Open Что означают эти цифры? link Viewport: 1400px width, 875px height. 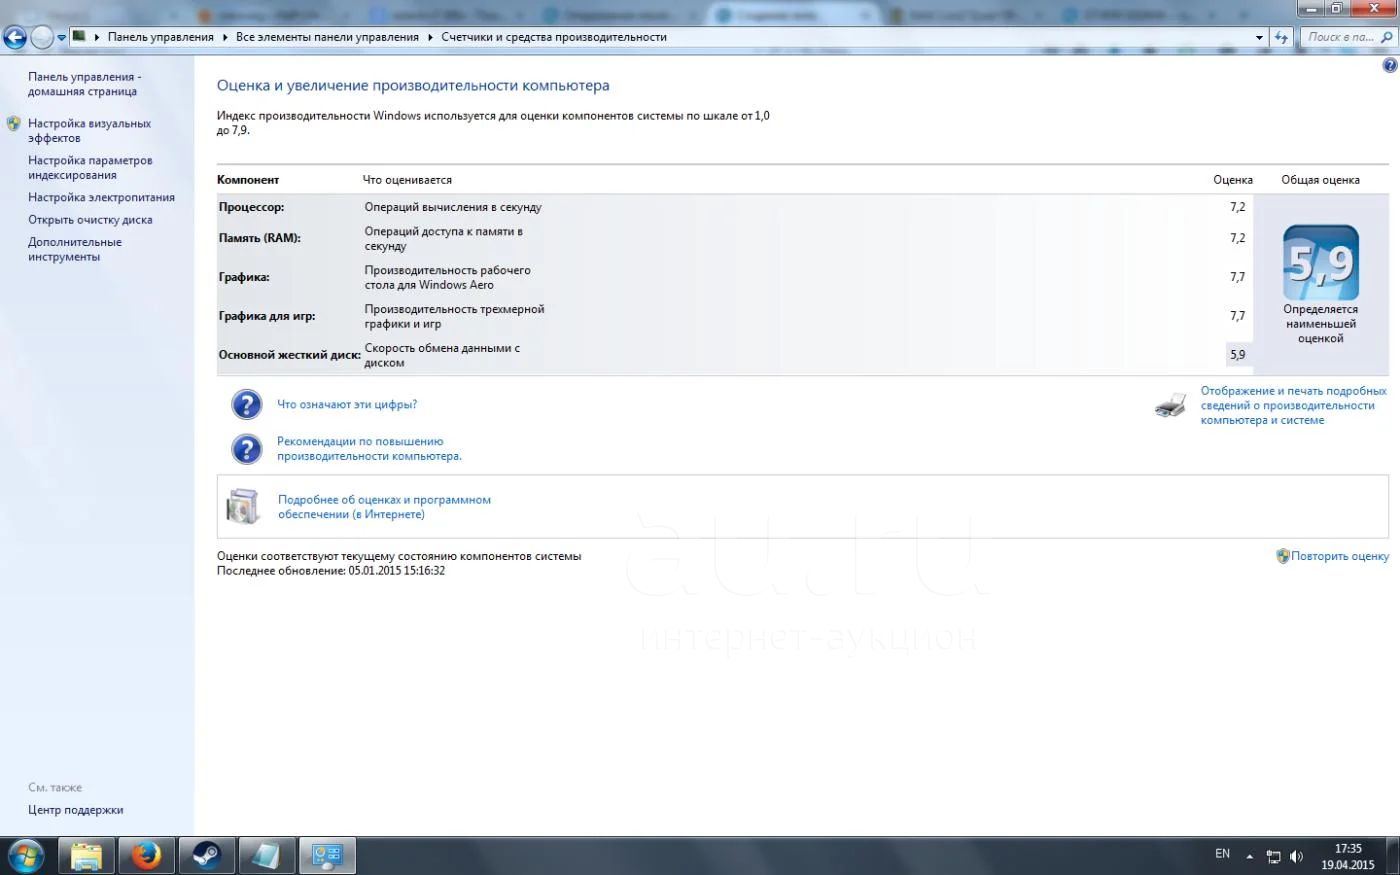click(347, 405)
